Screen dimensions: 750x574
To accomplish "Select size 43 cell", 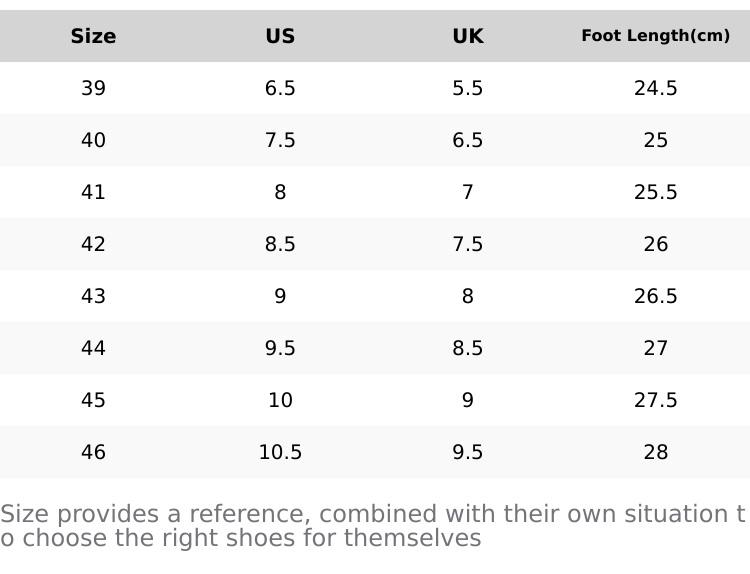I will pos(93,296).
